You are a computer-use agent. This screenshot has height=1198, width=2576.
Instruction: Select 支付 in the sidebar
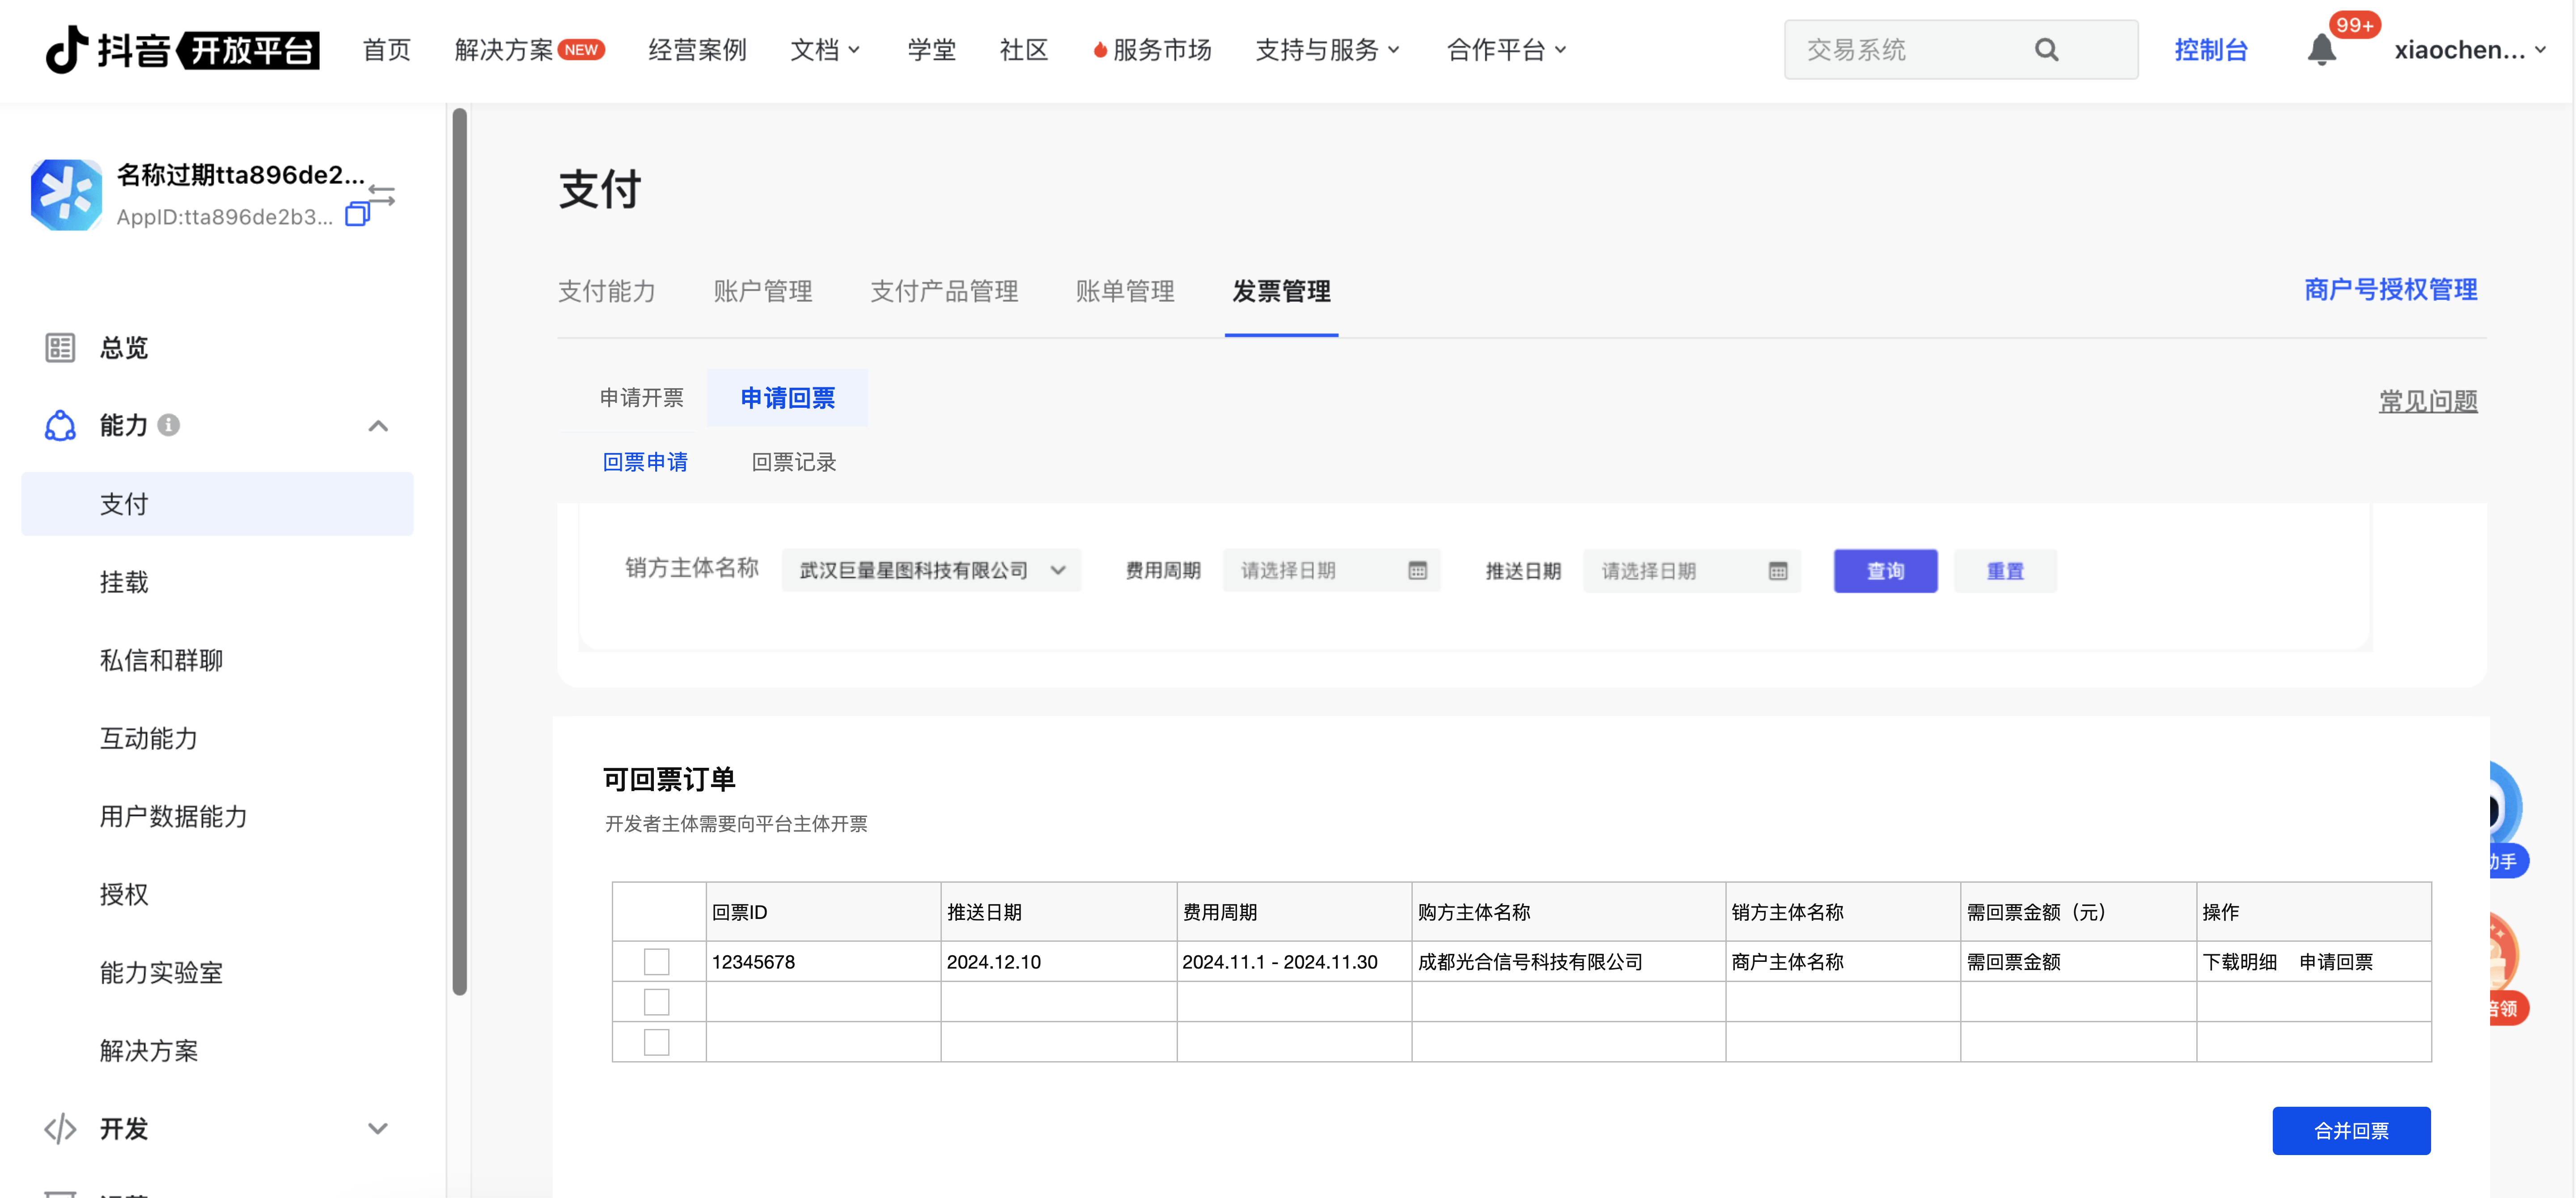coord(217,503)
